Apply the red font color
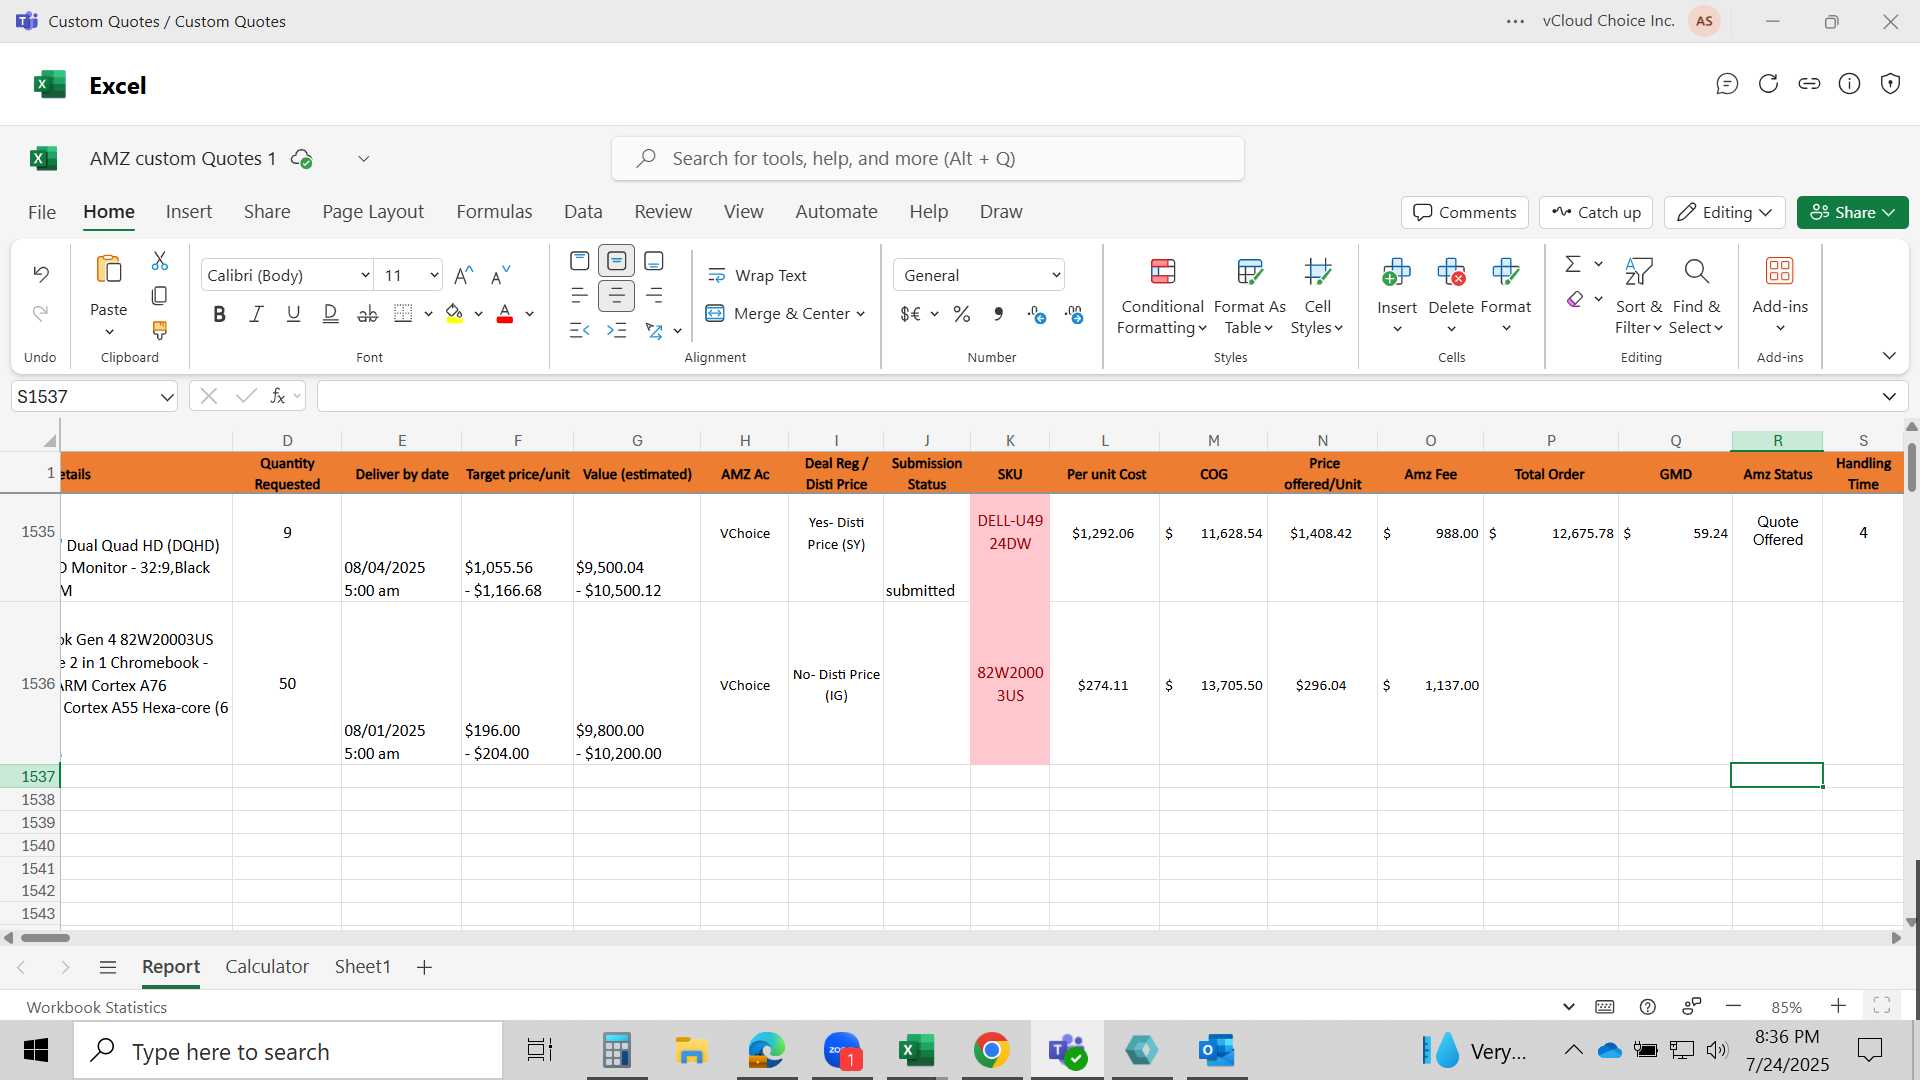 coord(505,314)
